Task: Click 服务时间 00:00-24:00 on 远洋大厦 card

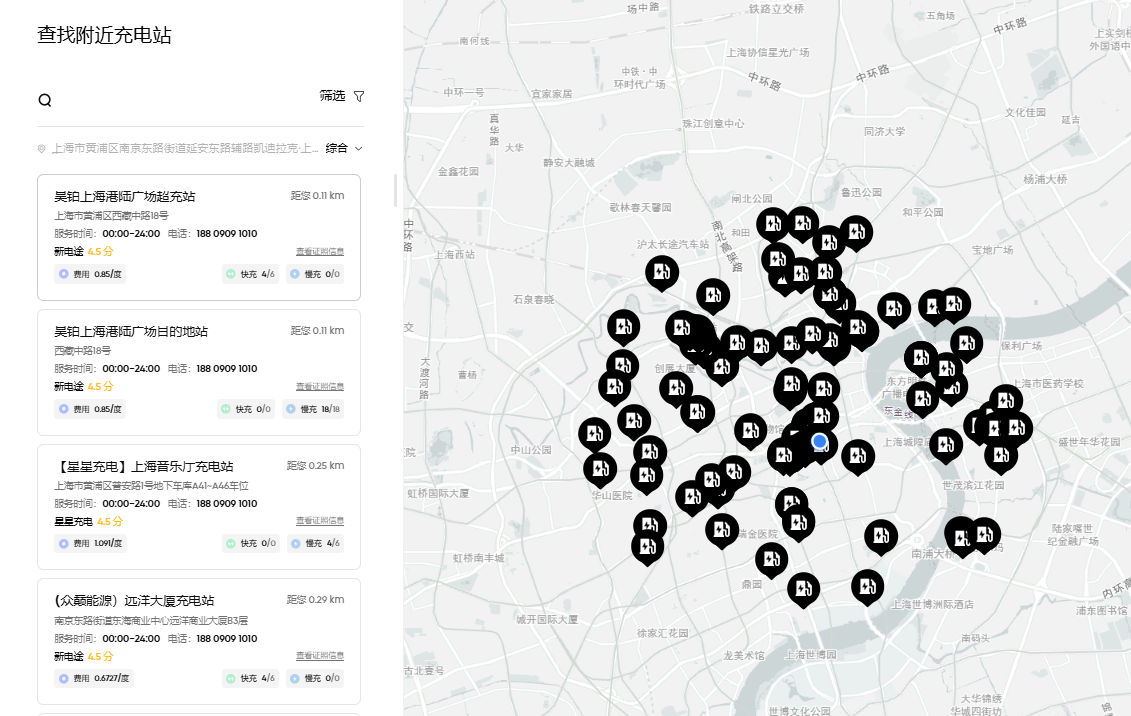Action: [x=107, y=638]
